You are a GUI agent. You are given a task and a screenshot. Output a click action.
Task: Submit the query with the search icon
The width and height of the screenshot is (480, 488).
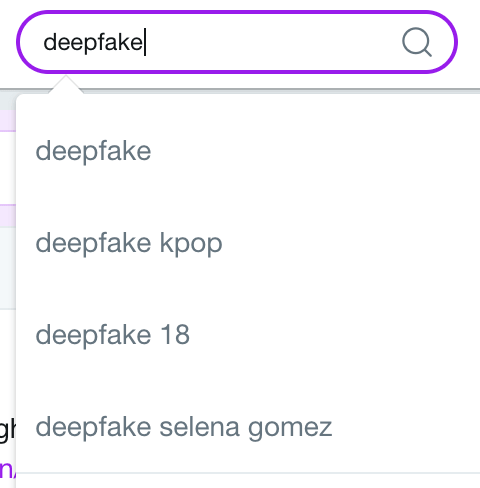tap(417, 42)
